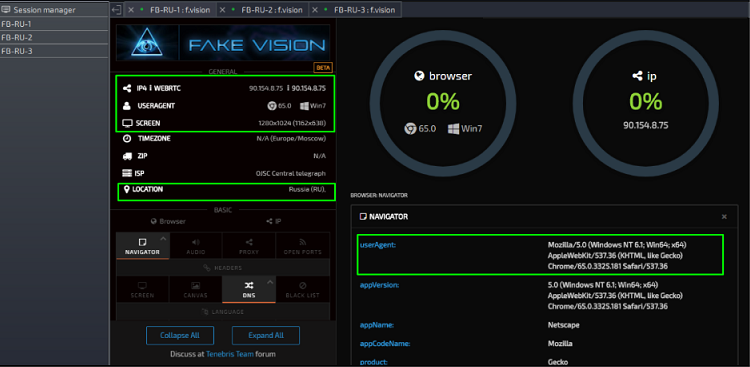Click the Windows logo inside the browser gauge
The width and height of the screenshot is (750, 367).
pos(453,129)
